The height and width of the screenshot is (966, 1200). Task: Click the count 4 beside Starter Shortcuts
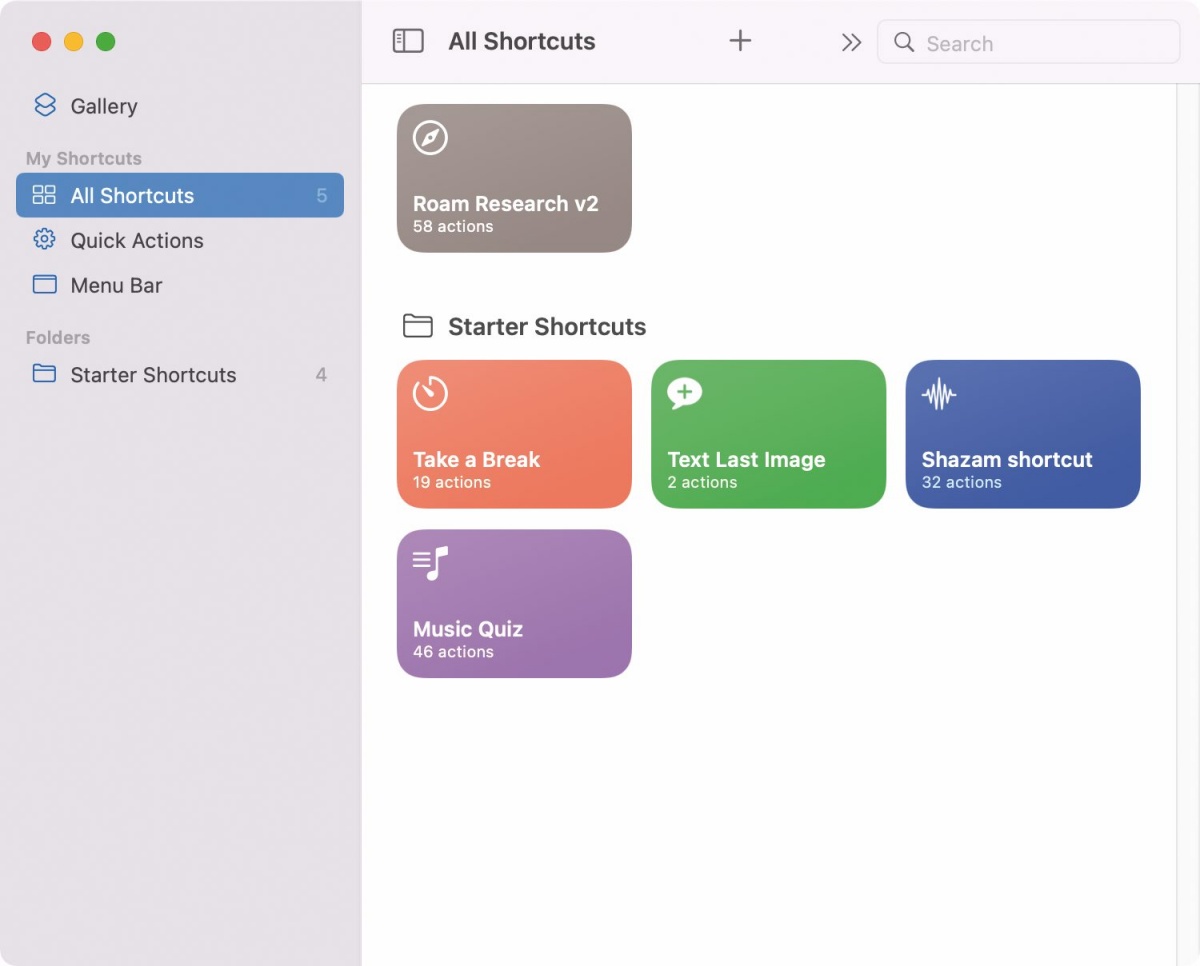(x=321, y=375)
